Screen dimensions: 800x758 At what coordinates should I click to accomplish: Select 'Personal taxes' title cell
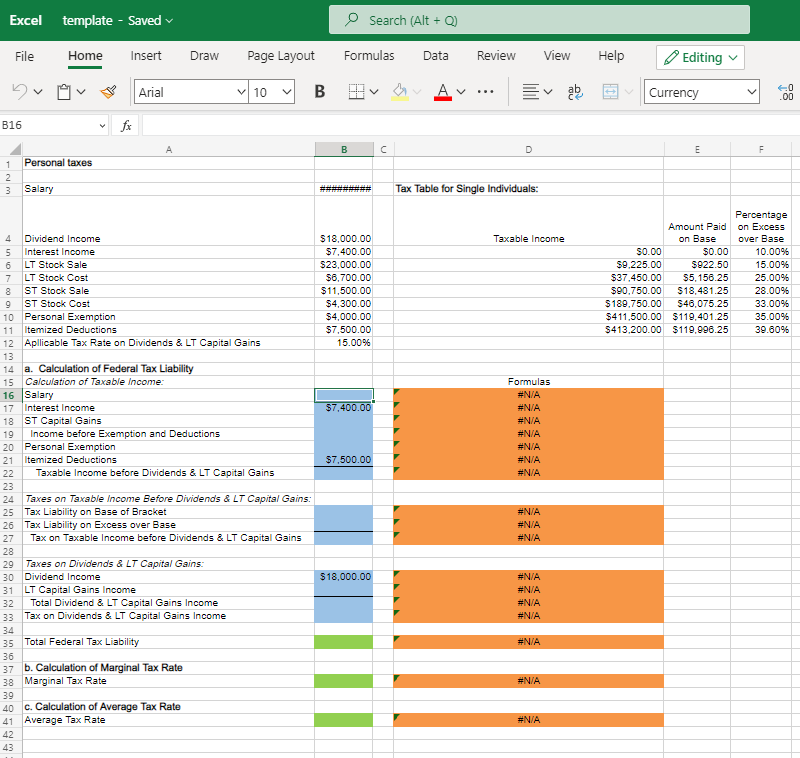coord(168,163)
